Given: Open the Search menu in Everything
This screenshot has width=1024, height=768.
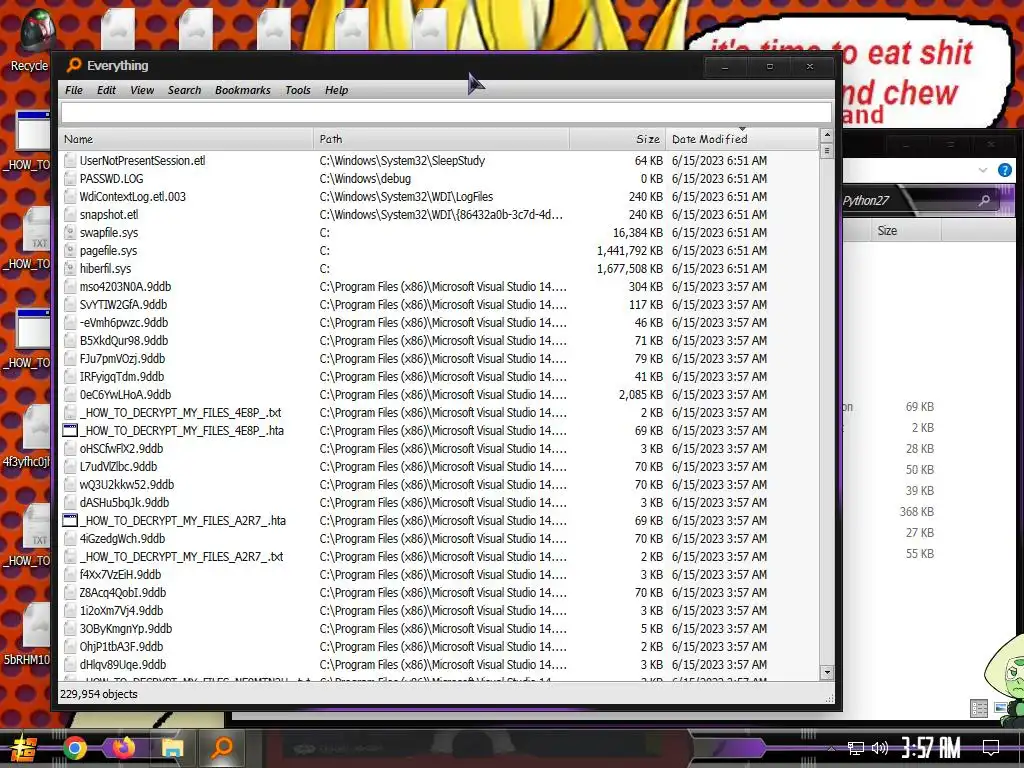Looking at the screenshot, I should [x=184, y=90].
